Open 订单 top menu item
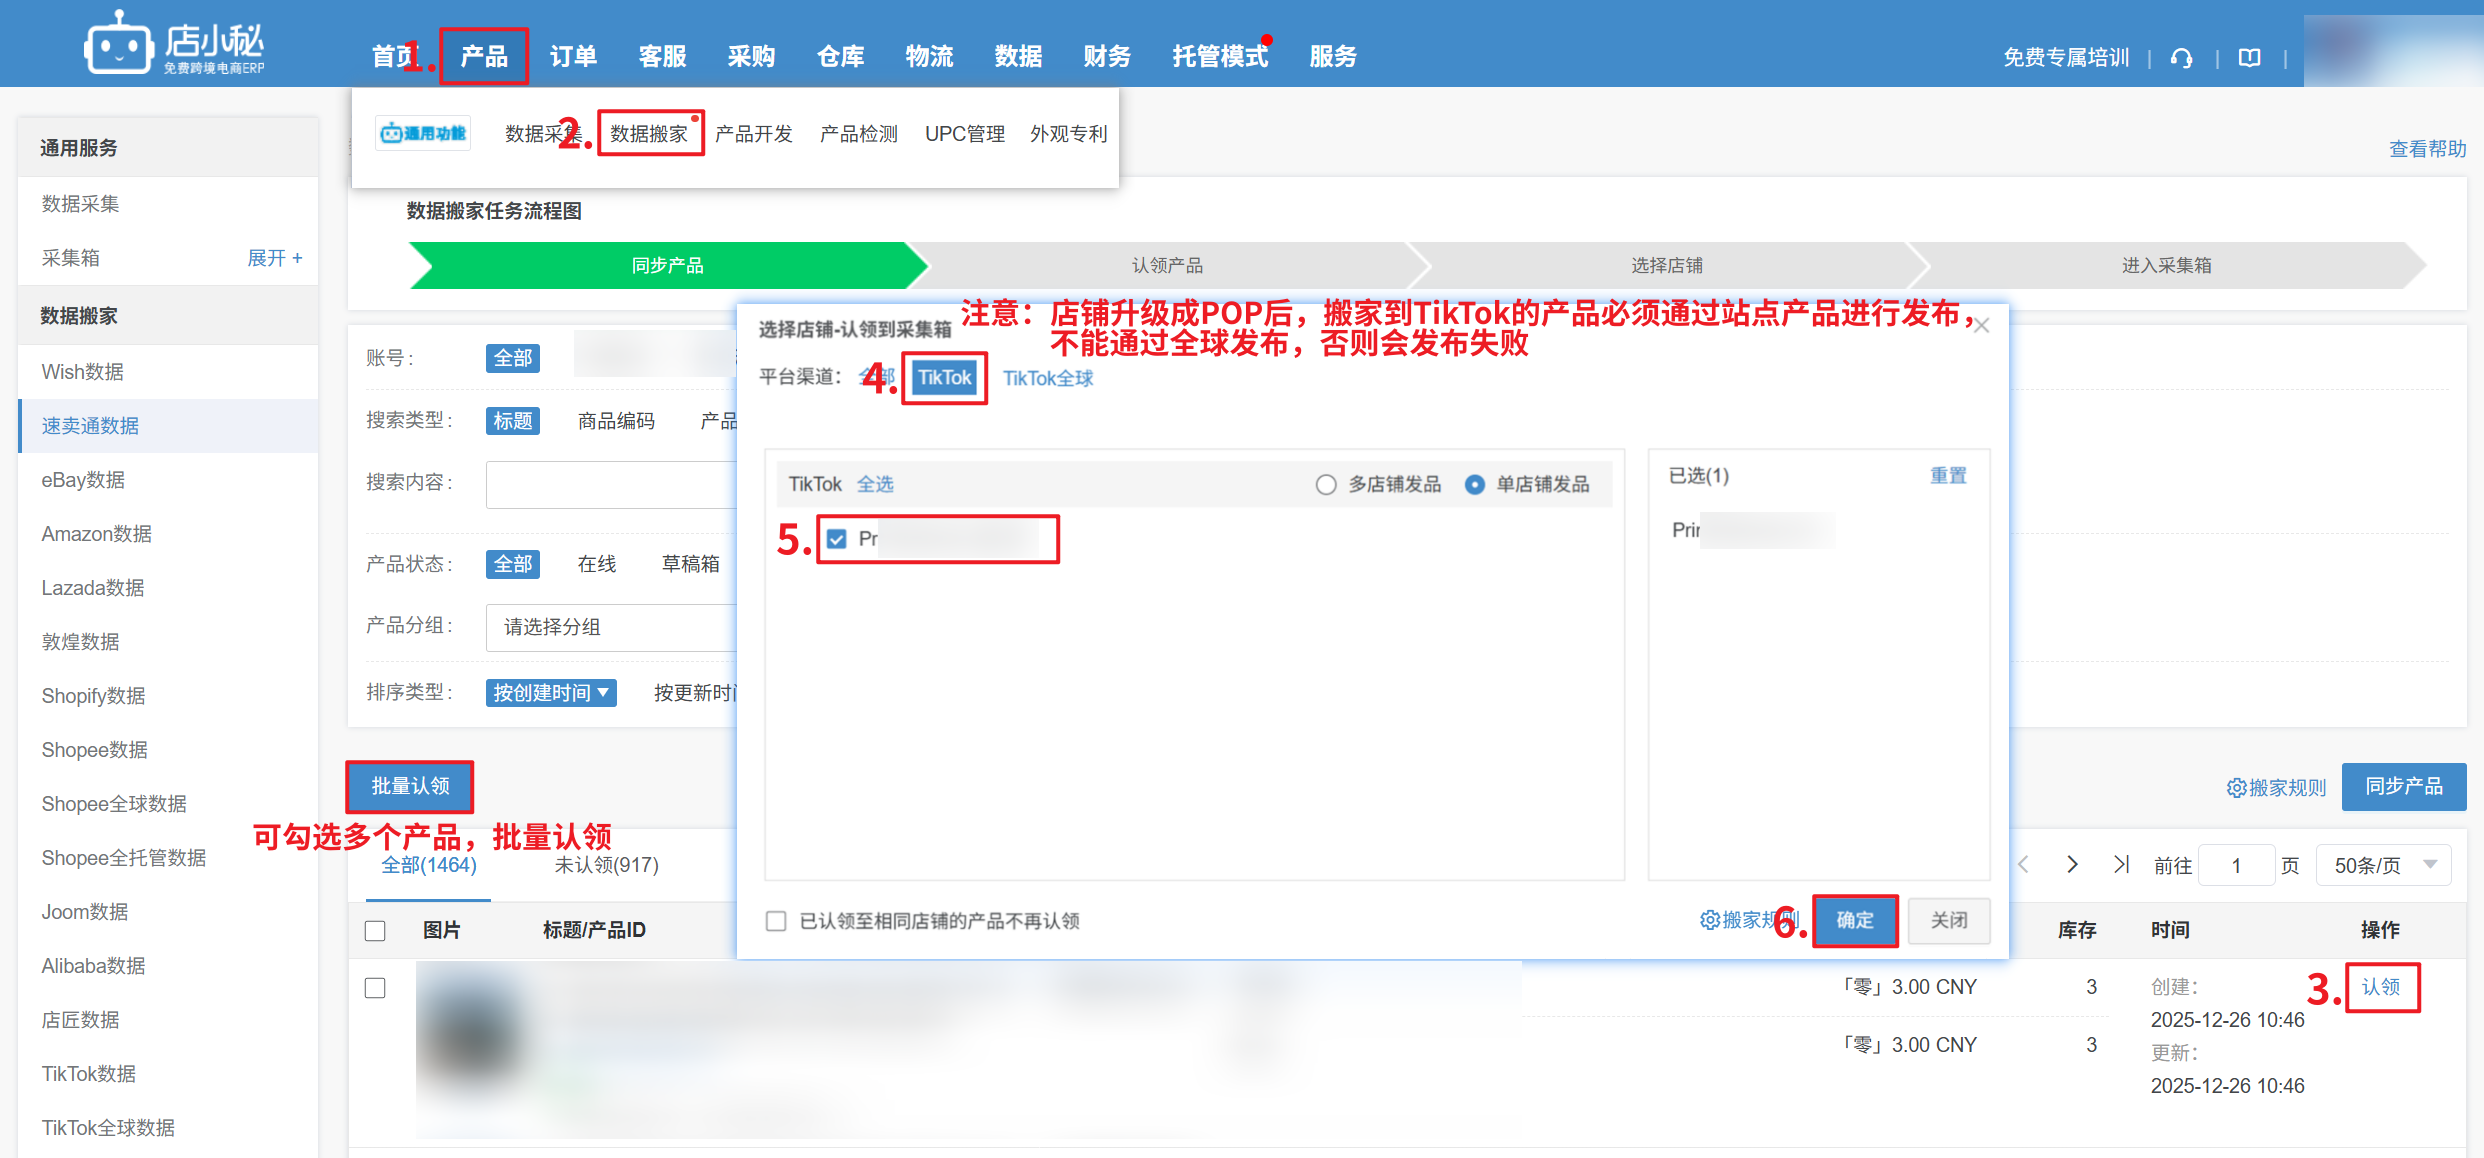The width and height of the screenshot is (2484, 1158). [x=573, y=57]
